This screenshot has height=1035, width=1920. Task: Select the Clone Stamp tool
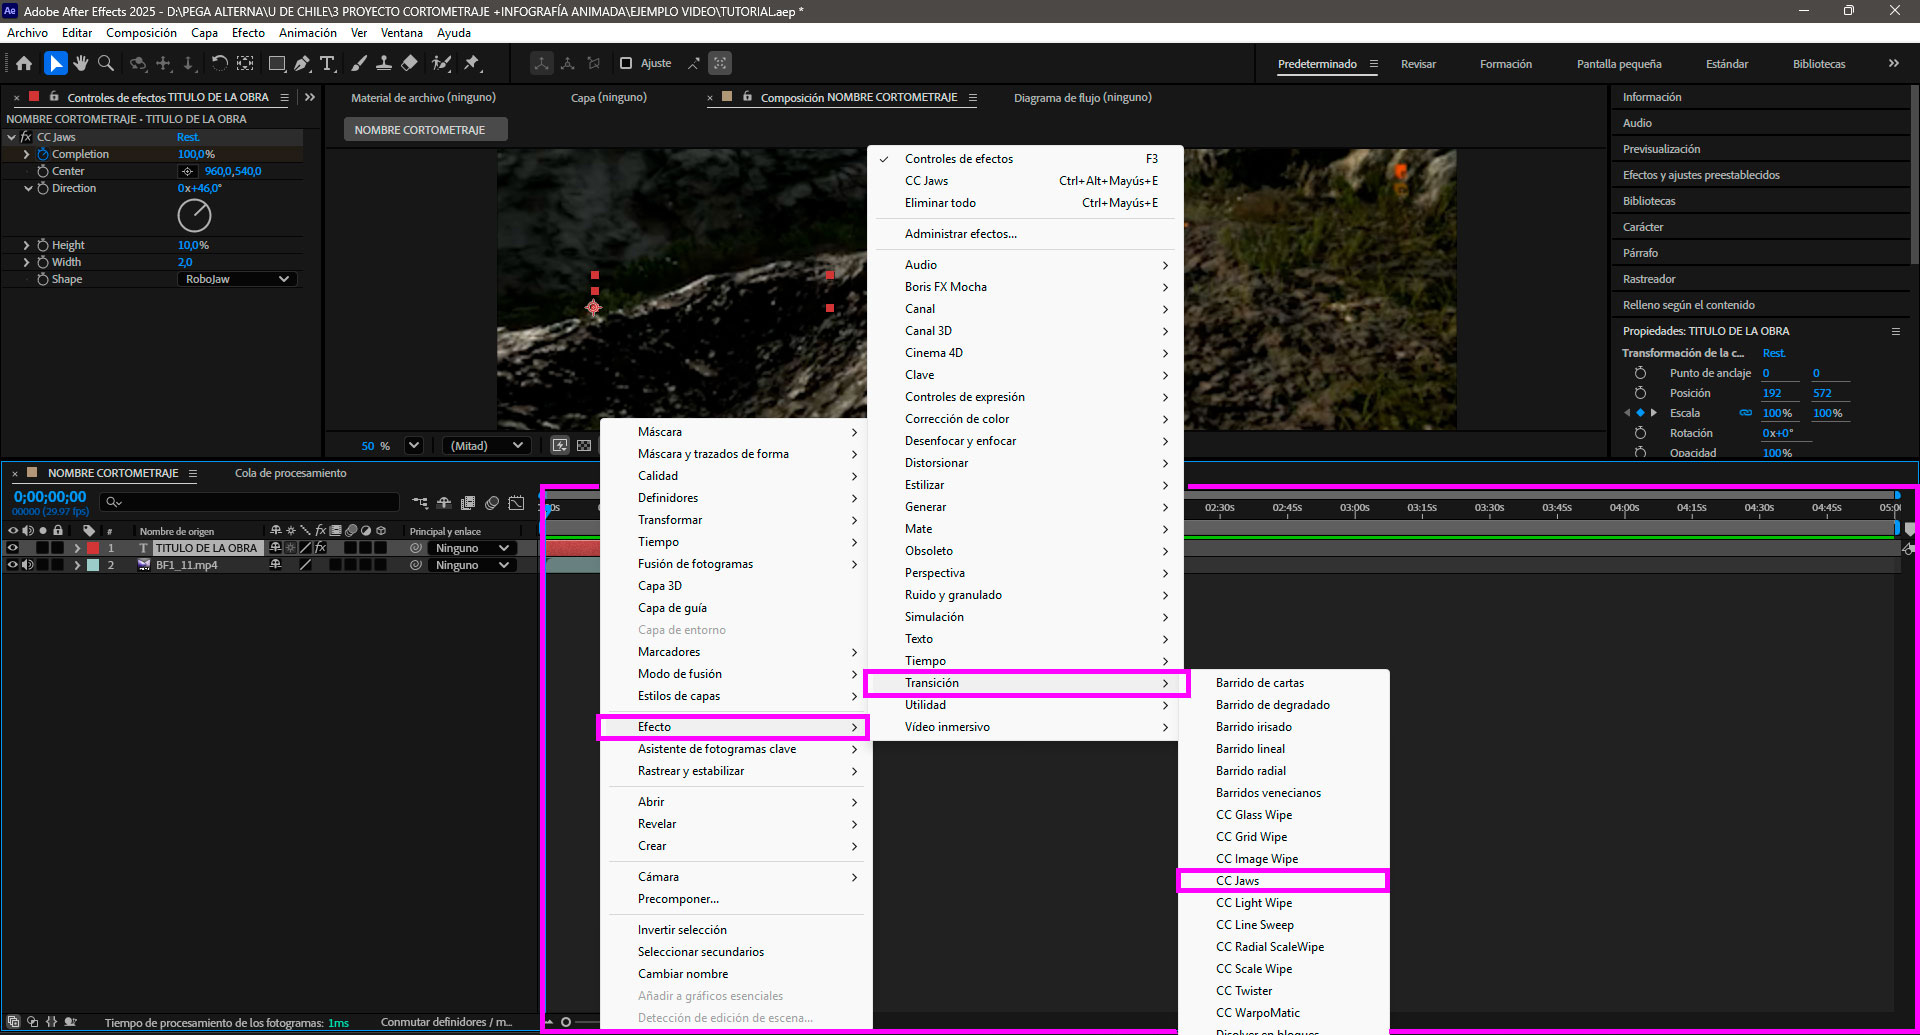pyautogui.click(x=383, y=63)
